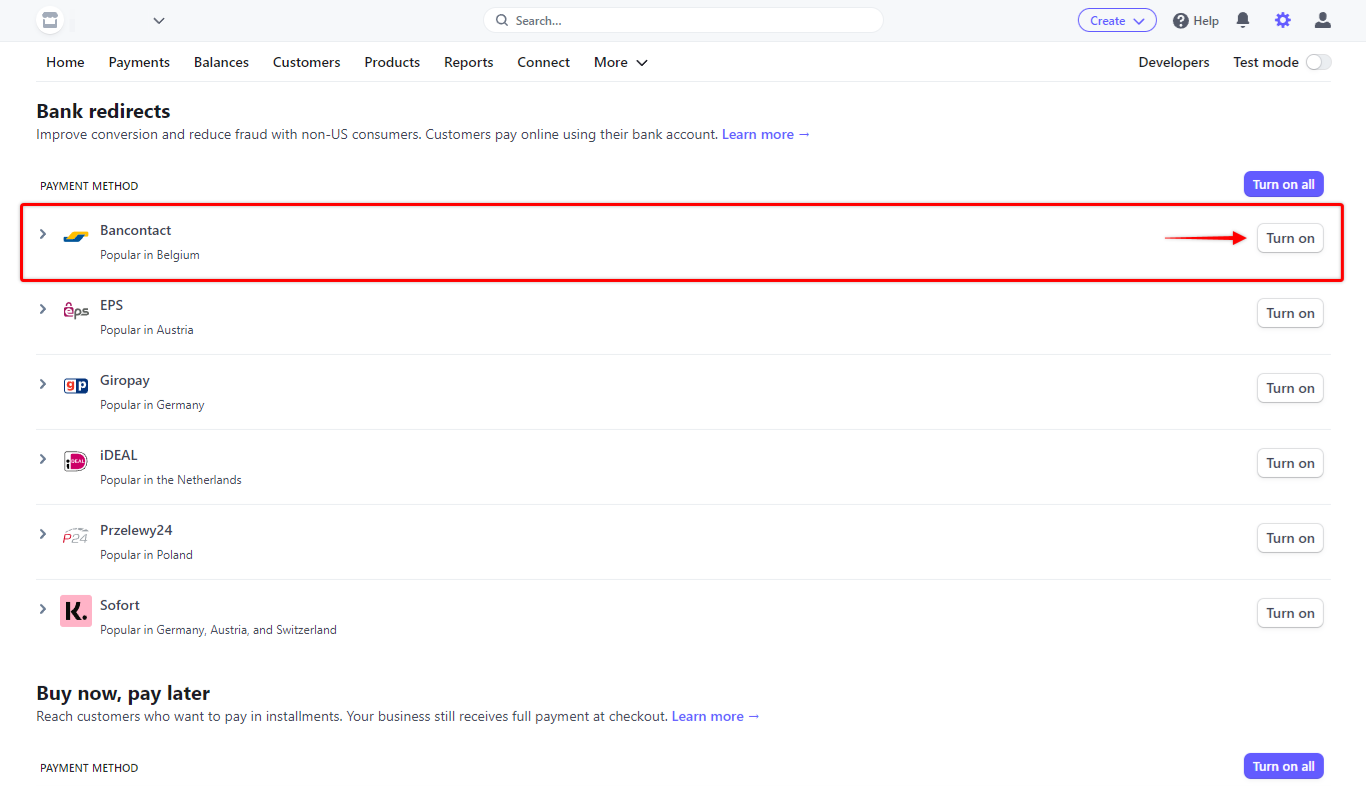Open the Products tab

pyautogui.click(x=392, y=62)
